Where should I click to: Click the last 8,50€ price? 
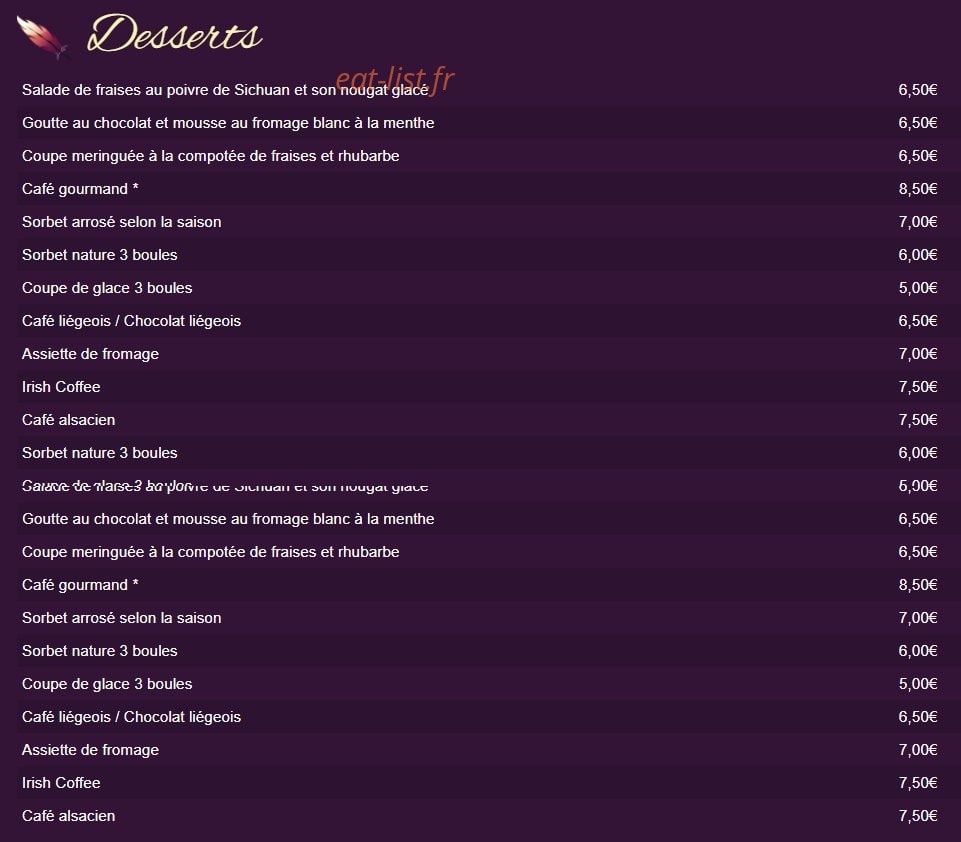[917, 585]
